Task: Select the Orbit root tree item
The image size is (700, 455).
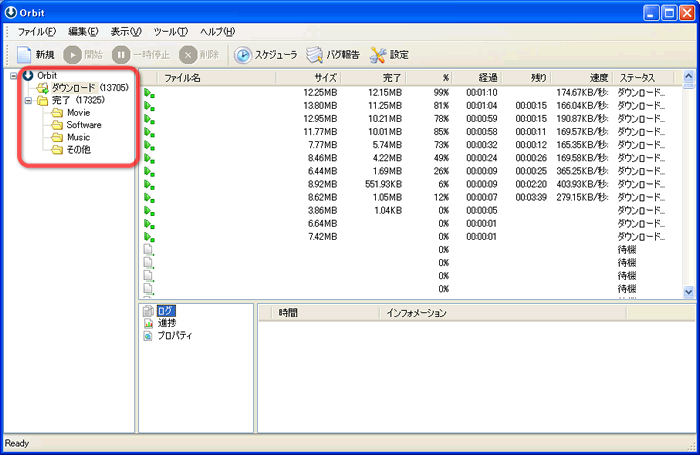Action: [x=47, y=75]
